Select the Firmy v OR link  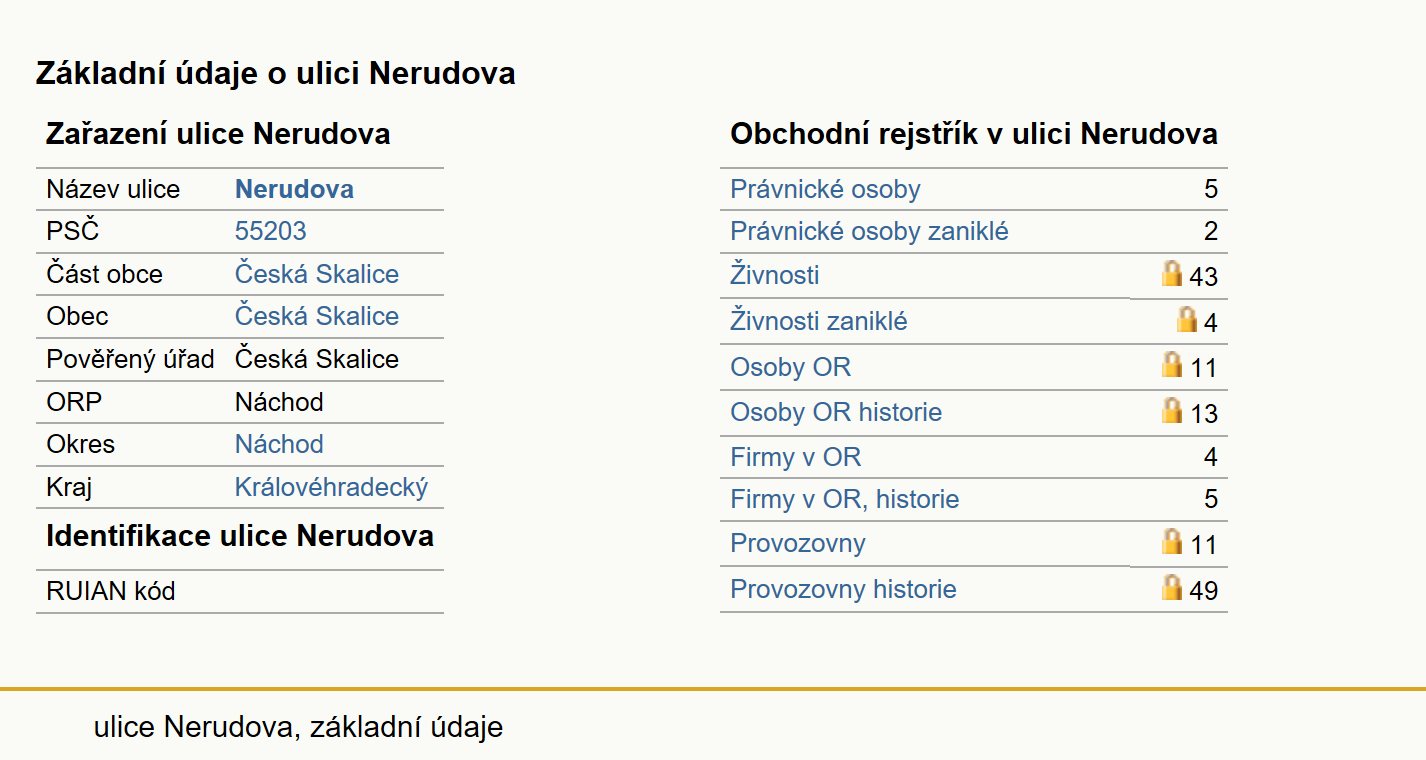coord(795,457)
